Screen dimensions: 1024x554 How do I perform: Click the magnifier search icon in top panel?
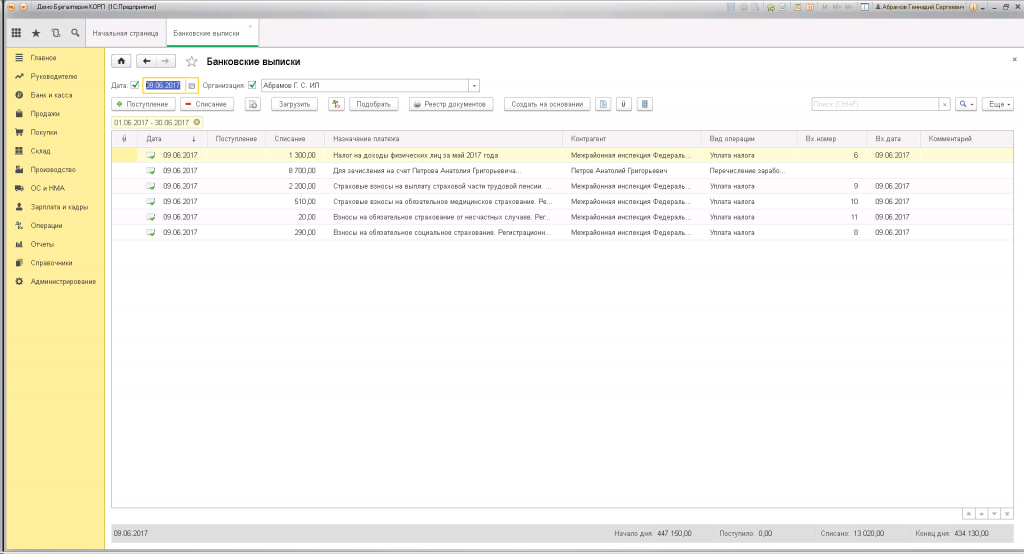(x=75, y=33)
